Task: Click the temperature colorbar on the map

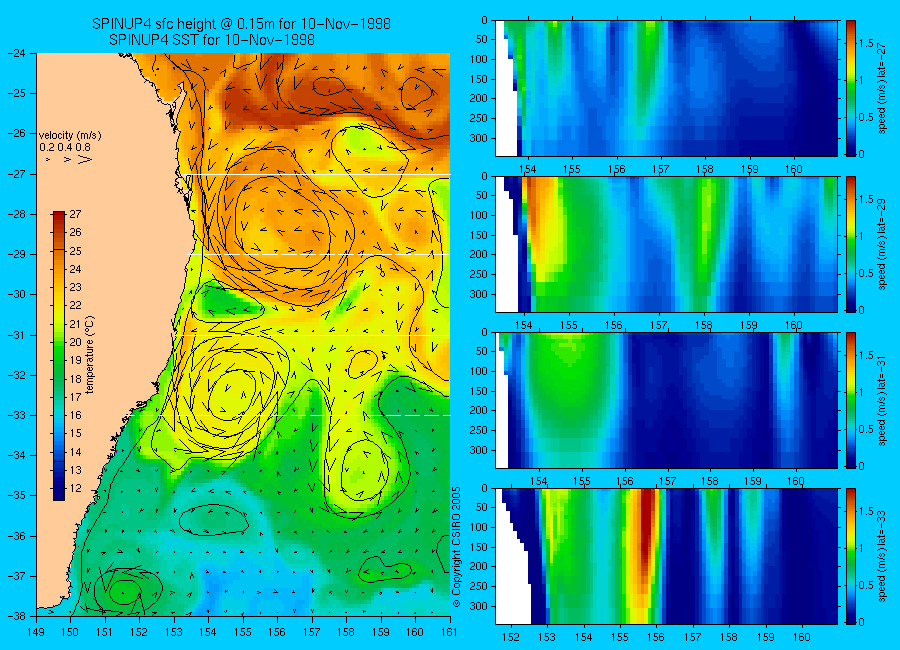Action: click(59, 356)
